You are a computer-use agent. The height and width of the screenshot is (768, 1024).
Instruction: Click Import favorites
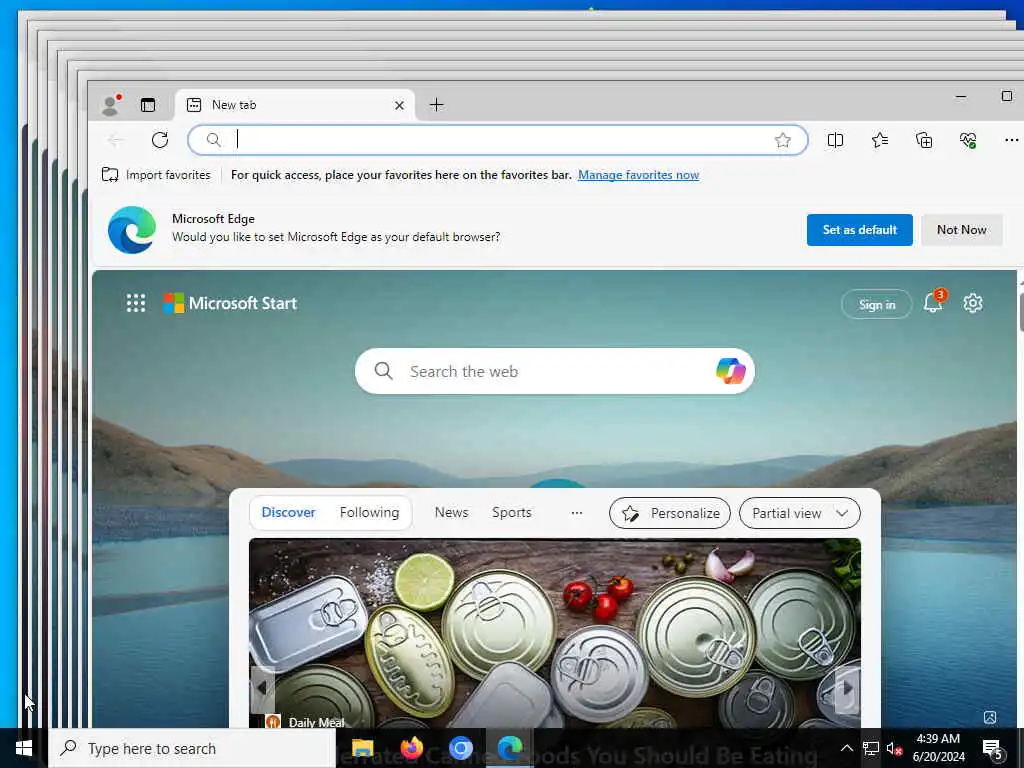click(156, 175)
